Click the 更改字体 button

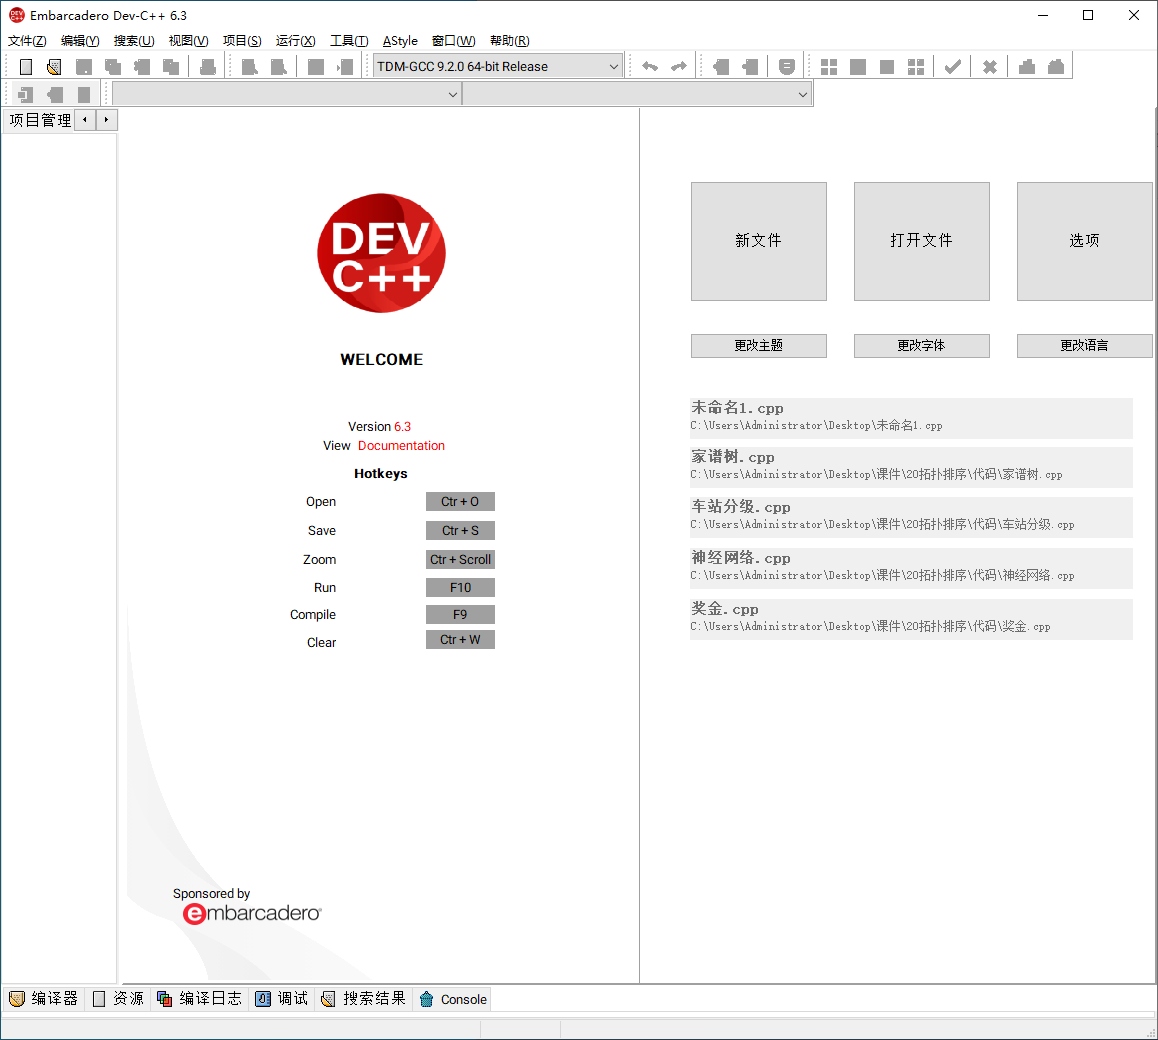tap(922, 346)
